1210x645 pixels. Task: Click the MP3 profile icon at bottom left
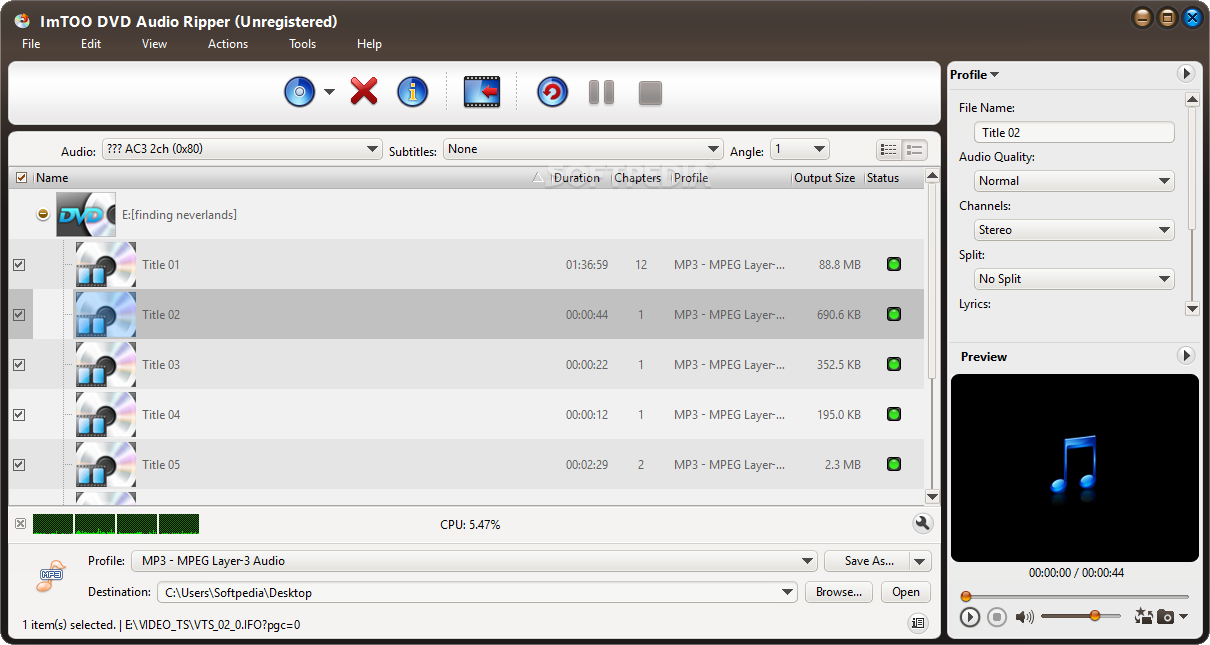tap(50, 577)
